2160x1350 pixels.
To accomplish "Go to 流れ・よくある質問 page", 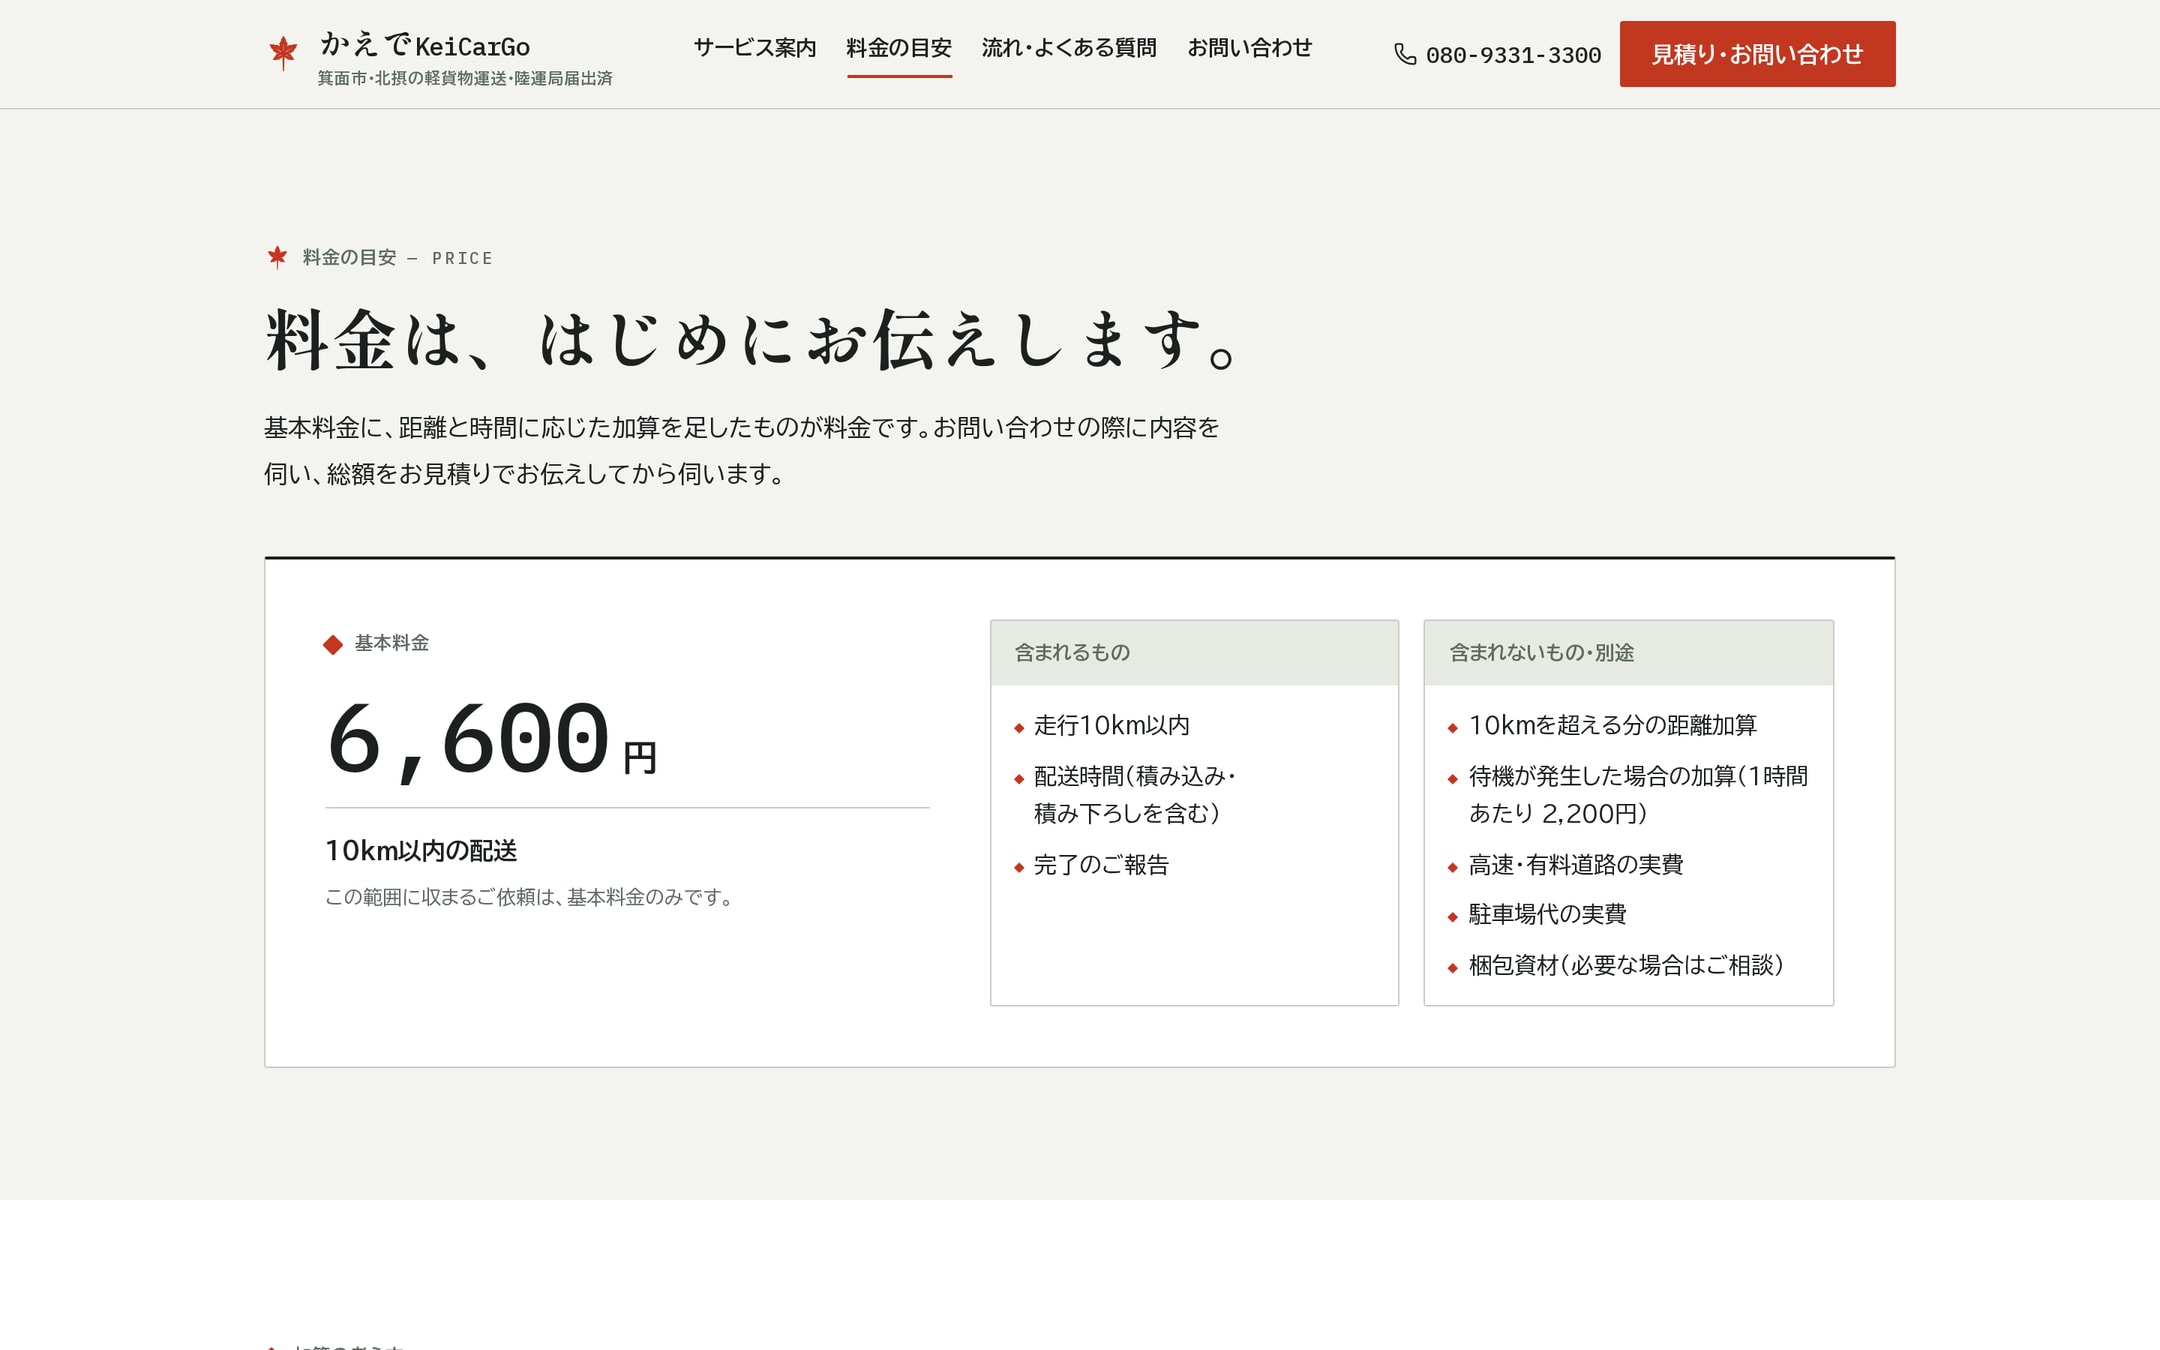I will tap(1069, 48).
